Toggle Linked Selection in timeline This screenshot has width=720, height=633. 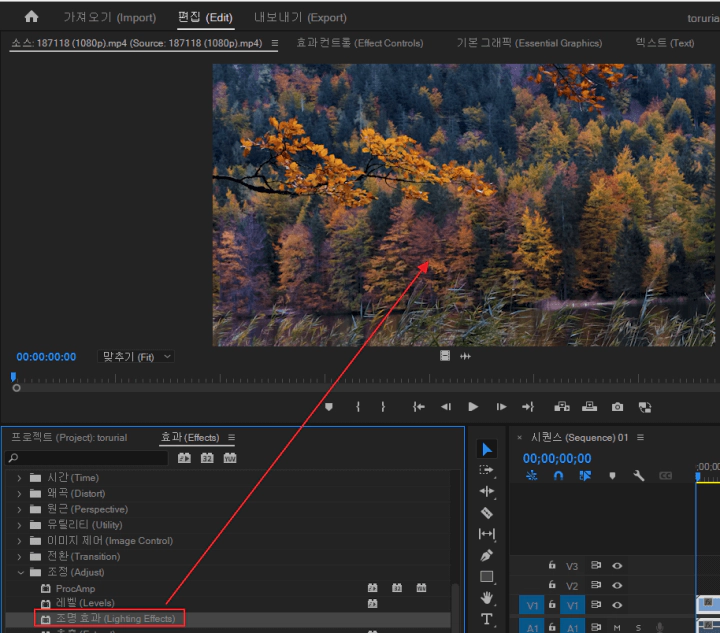[x=585, y=476]
